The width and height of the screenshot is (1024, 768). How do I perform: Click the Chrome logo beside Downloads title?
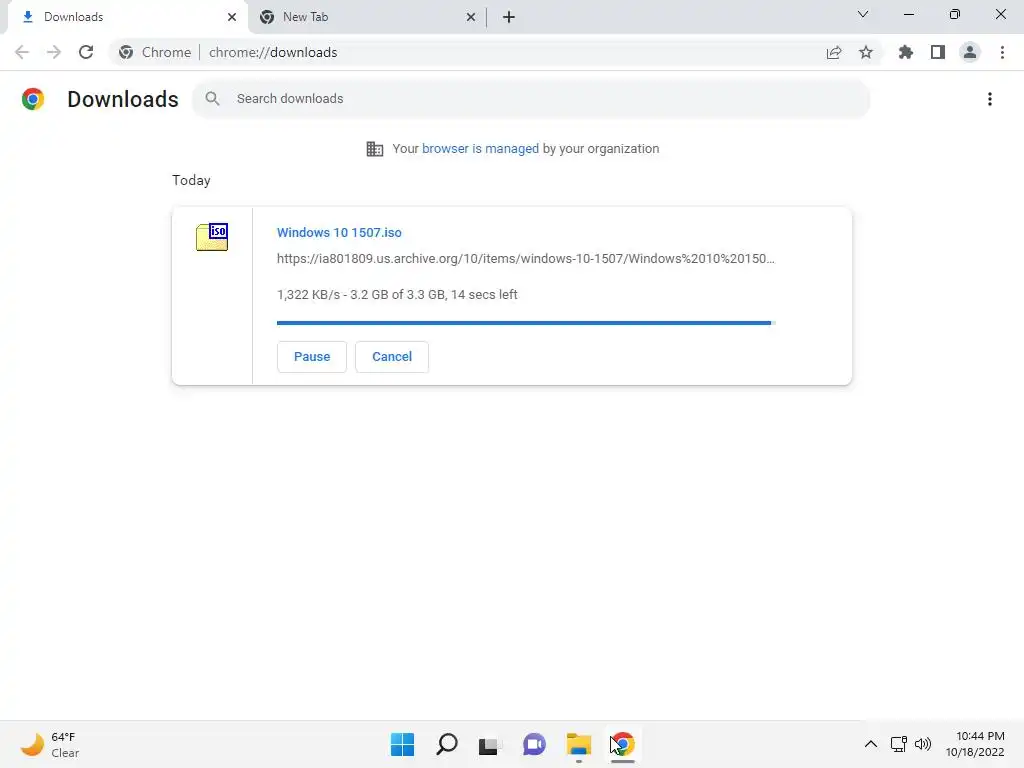click(x=33, y=99)
